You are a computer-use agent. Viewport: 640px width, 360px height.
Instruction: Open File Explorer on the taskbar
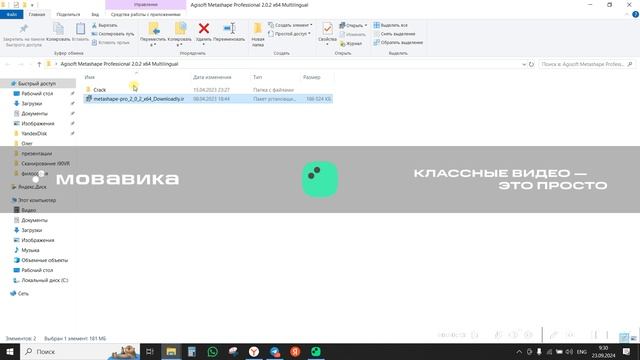[171, 351]
